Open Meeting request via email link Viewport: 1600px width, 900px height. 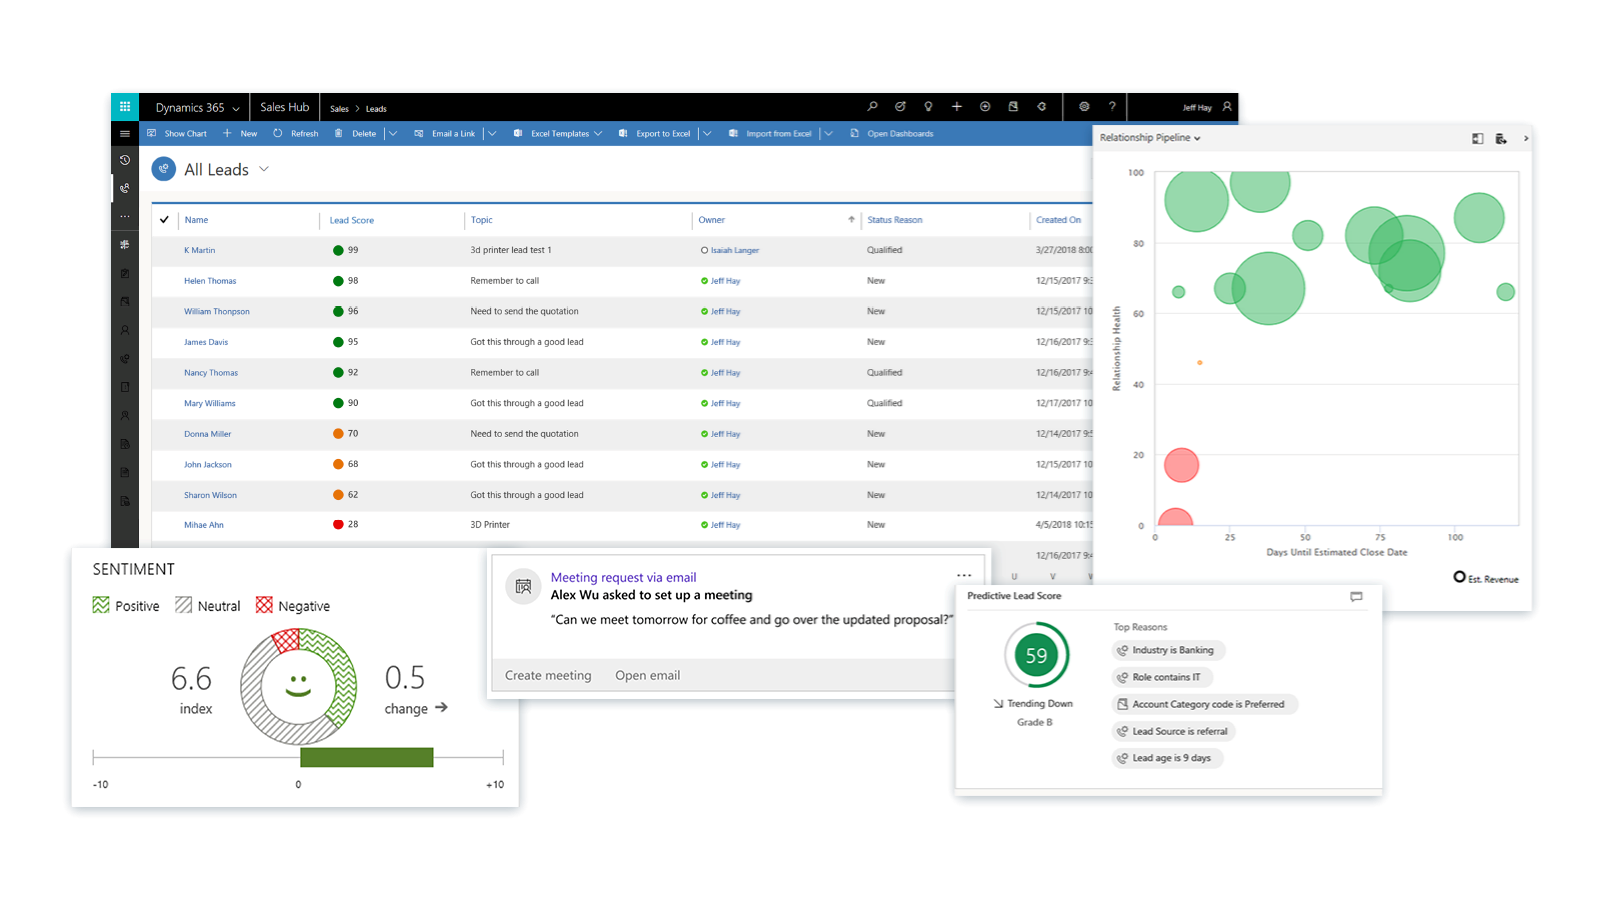click(623, 577)
